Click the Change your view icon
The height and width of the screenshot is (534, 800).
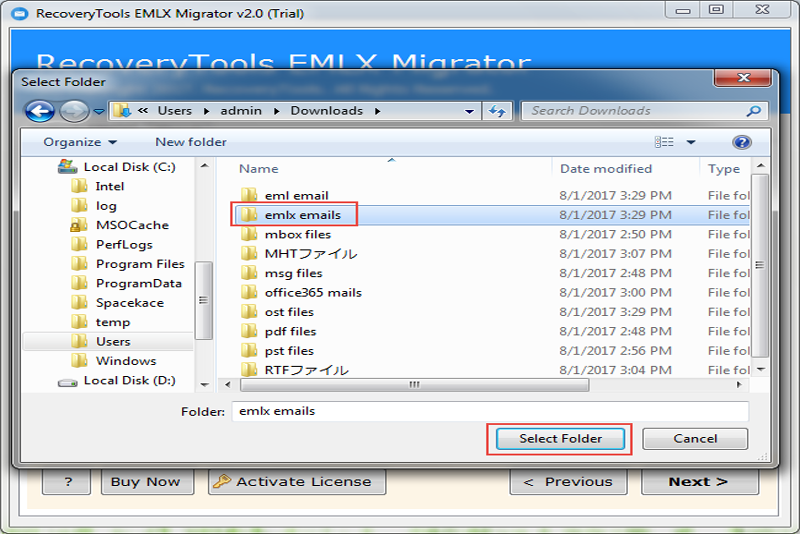[x=664, y=142]
